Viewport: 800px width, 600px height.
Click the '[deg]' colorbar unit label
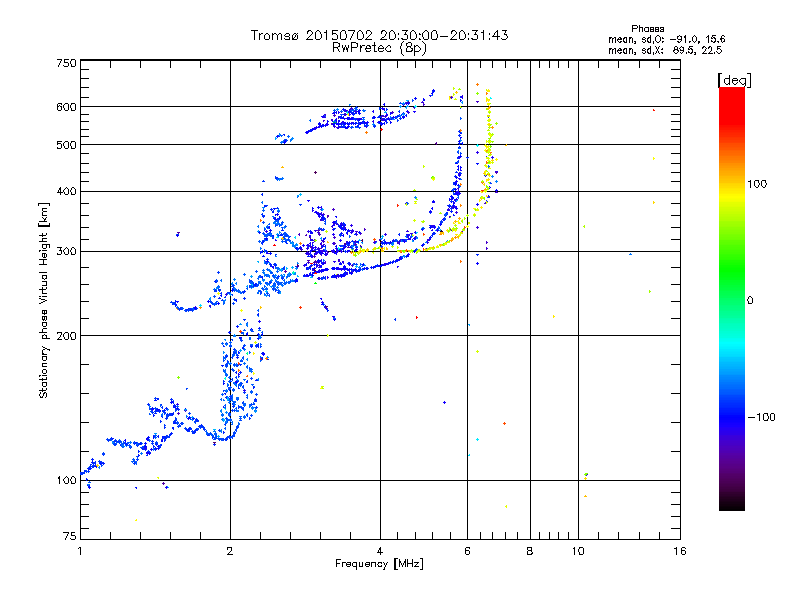coord(734,80)
